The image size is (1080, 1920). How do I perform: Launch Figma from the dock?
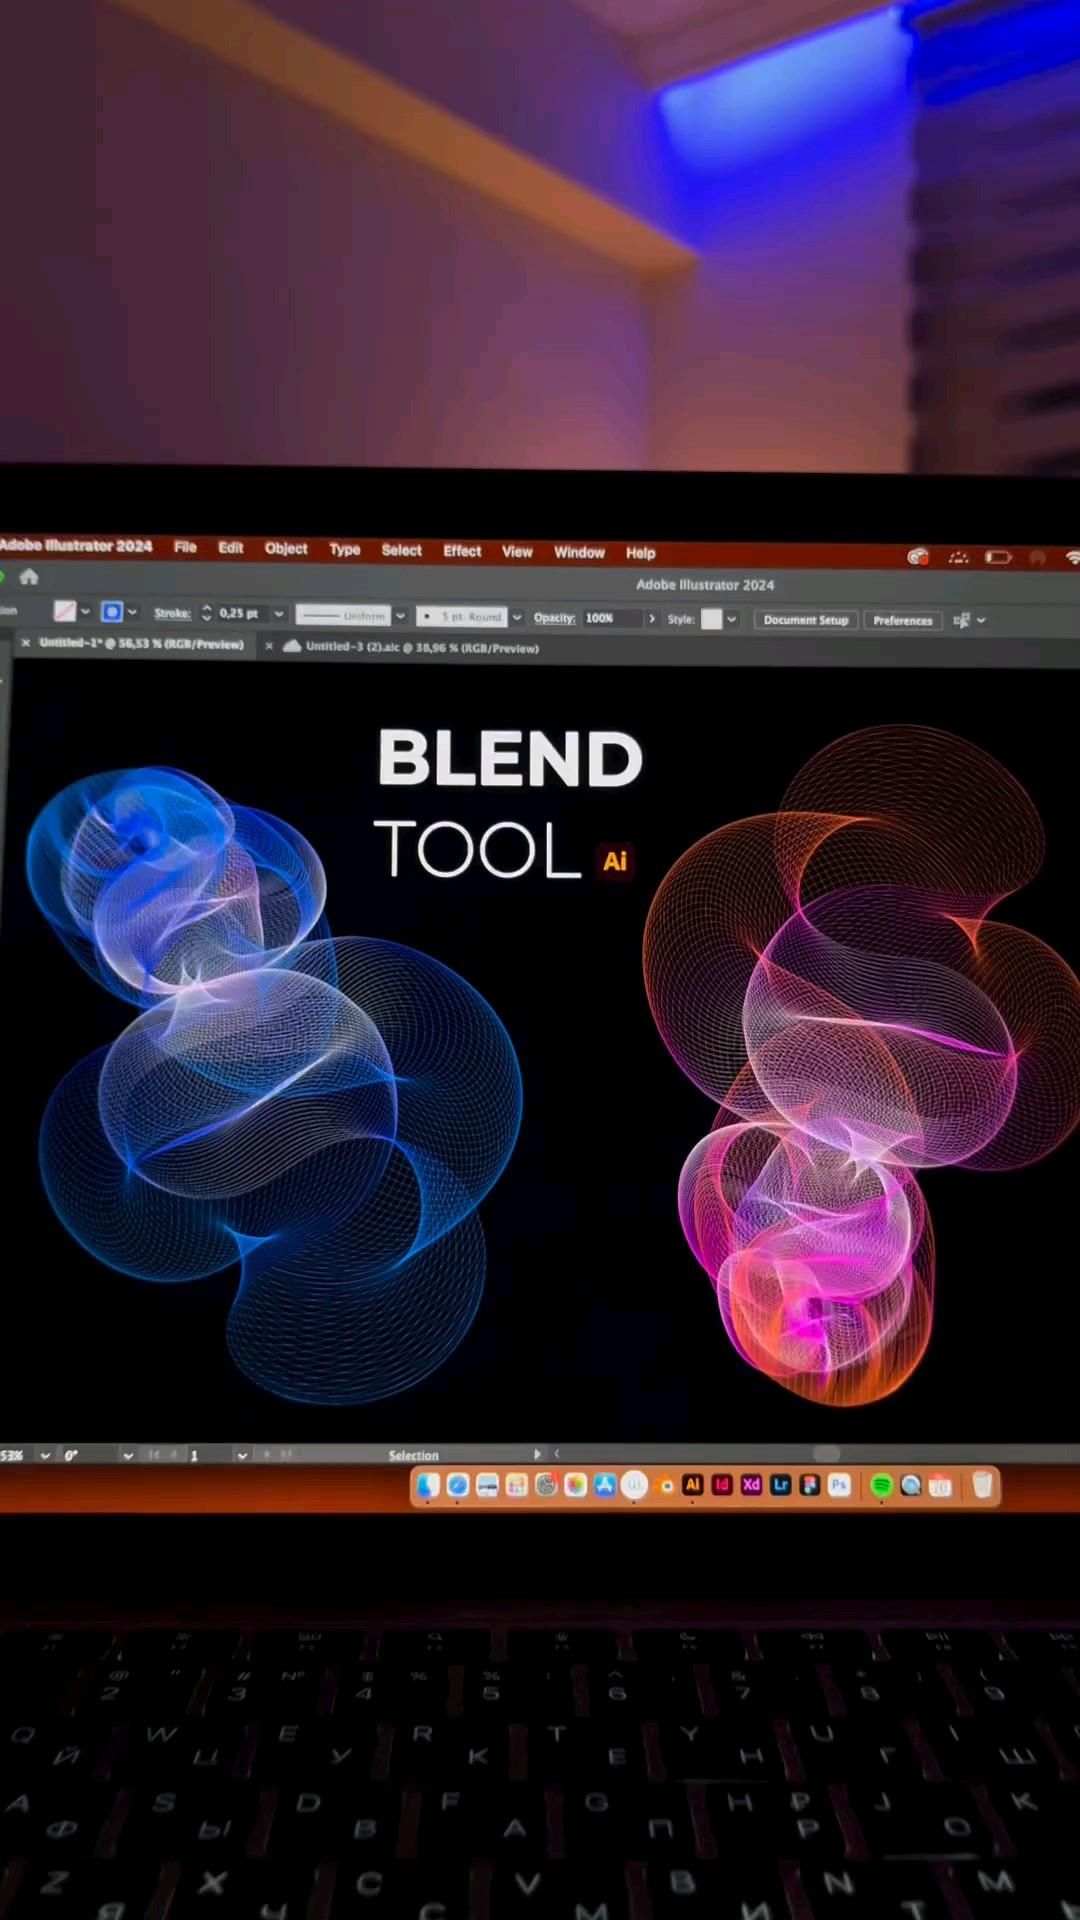coord(810,1485)
